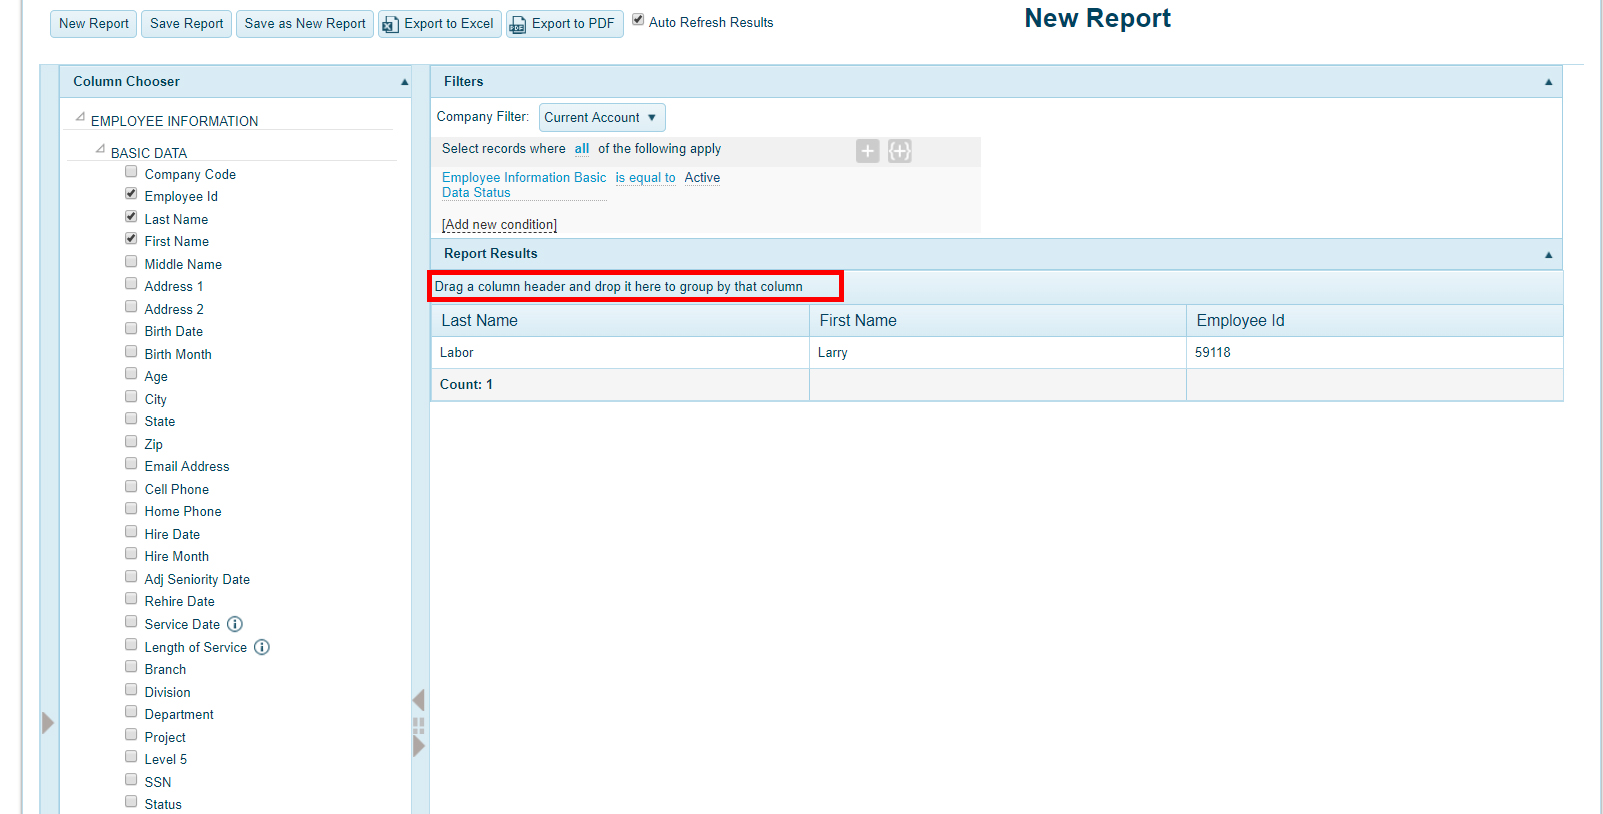Check the Project checkbox
Viewport: 1603px width, 814px height.
point(131,735)
